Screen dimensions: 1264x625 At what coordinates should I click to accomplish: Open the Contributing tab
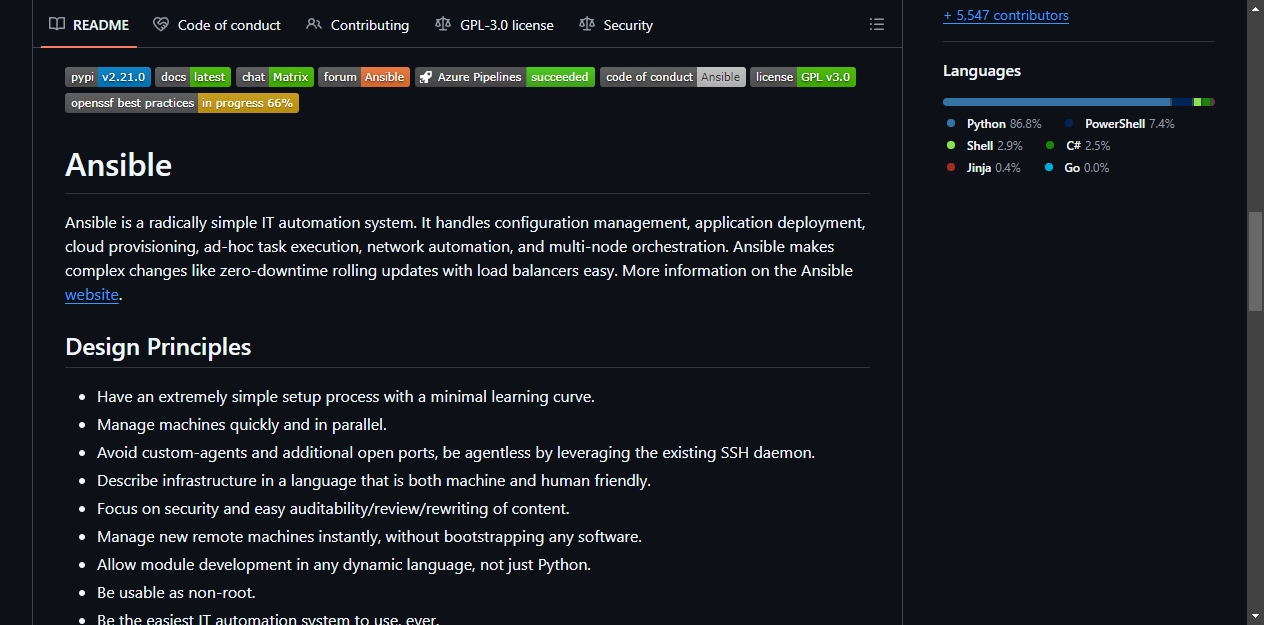pos(358,25)
